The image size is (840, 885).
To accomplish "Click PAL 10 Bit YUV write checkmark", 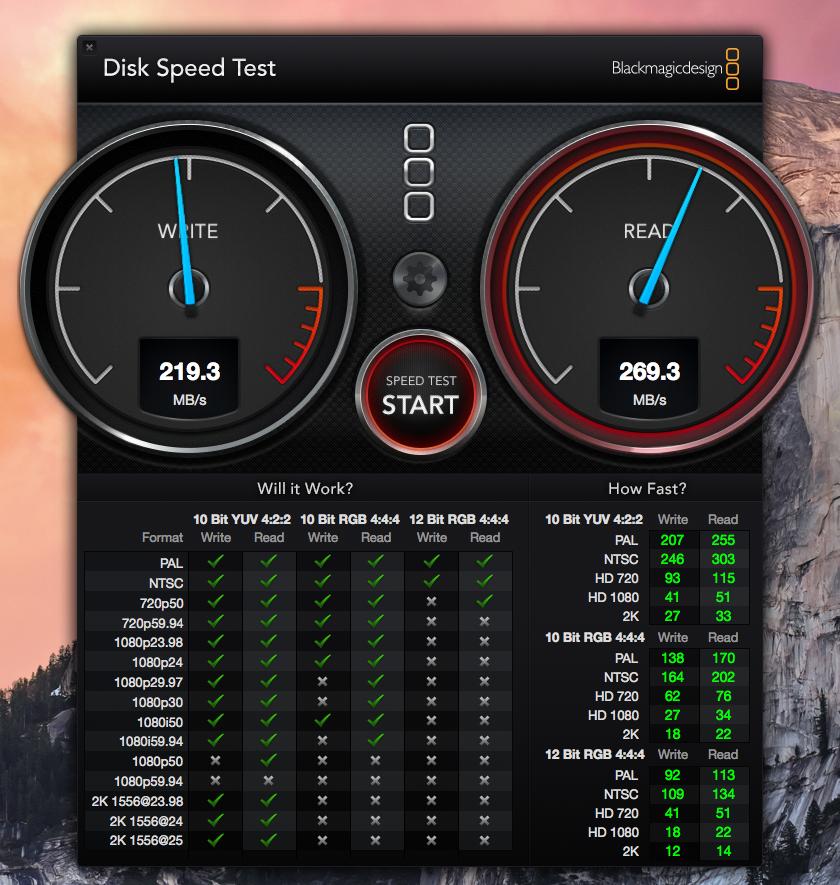I will coord(215,562).
